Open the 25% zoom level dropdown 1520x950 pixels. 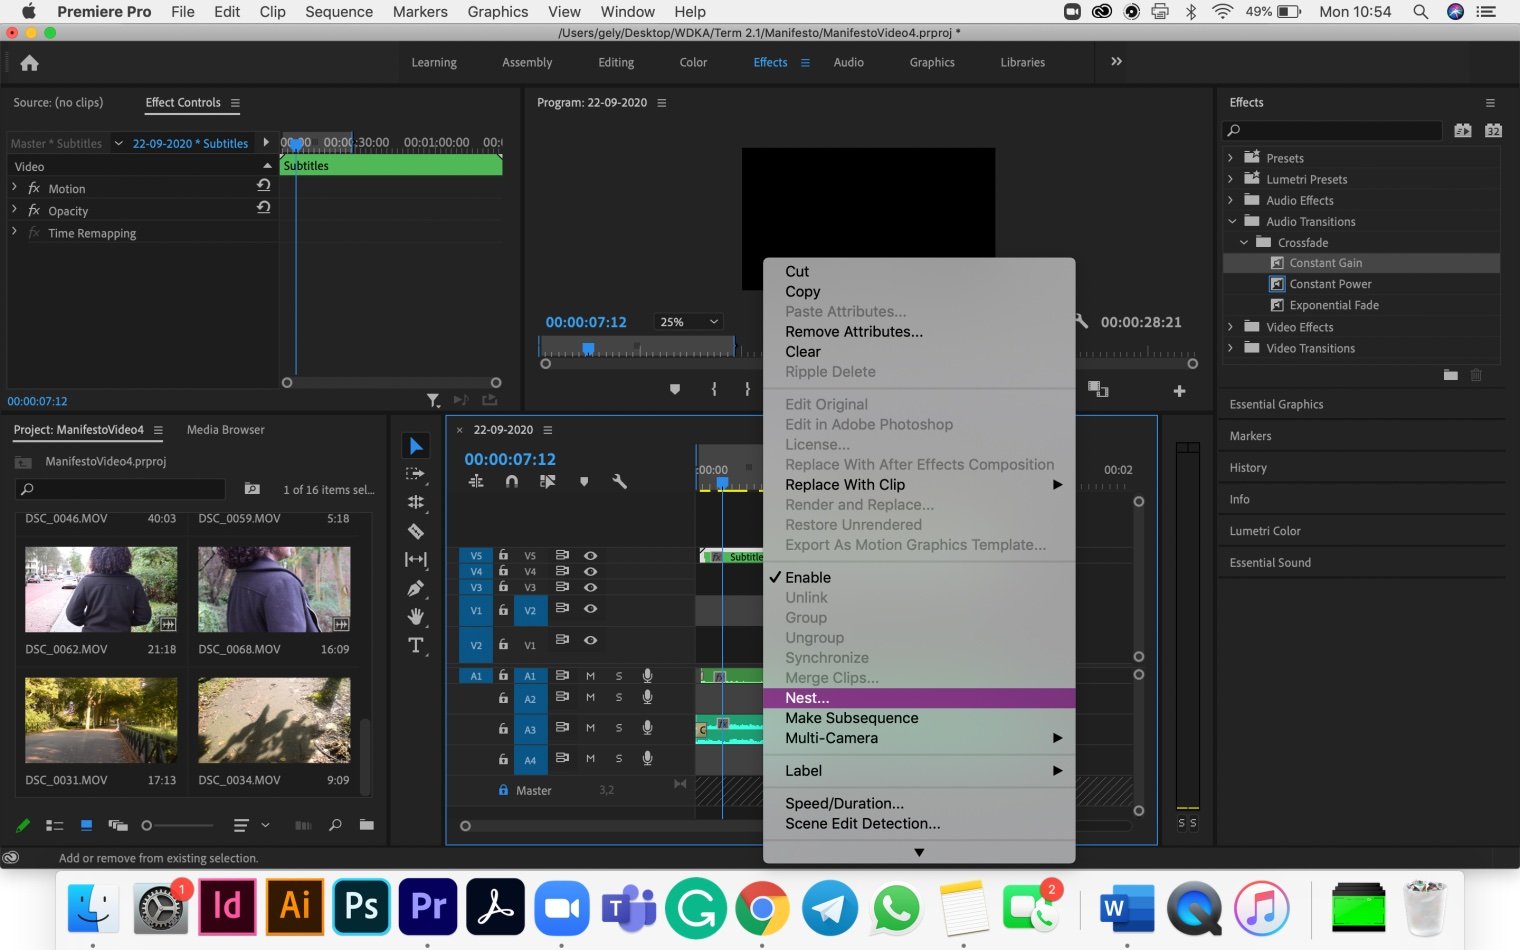(x=689, y=322)
